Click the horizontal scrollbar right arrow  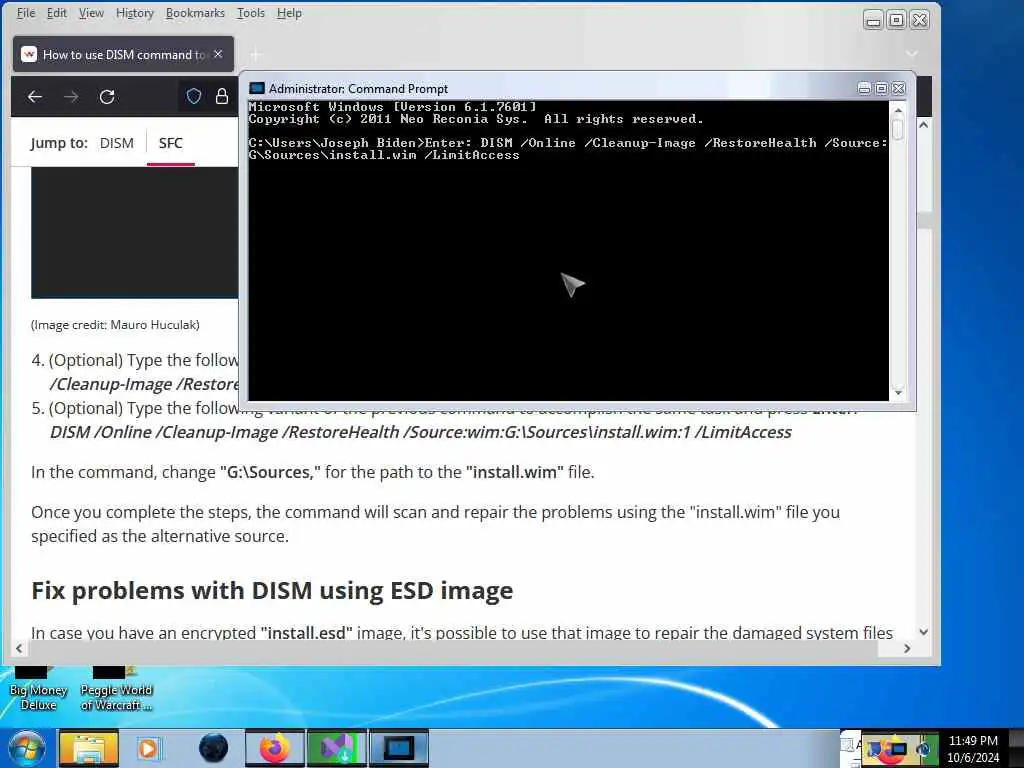pos(907,648)
